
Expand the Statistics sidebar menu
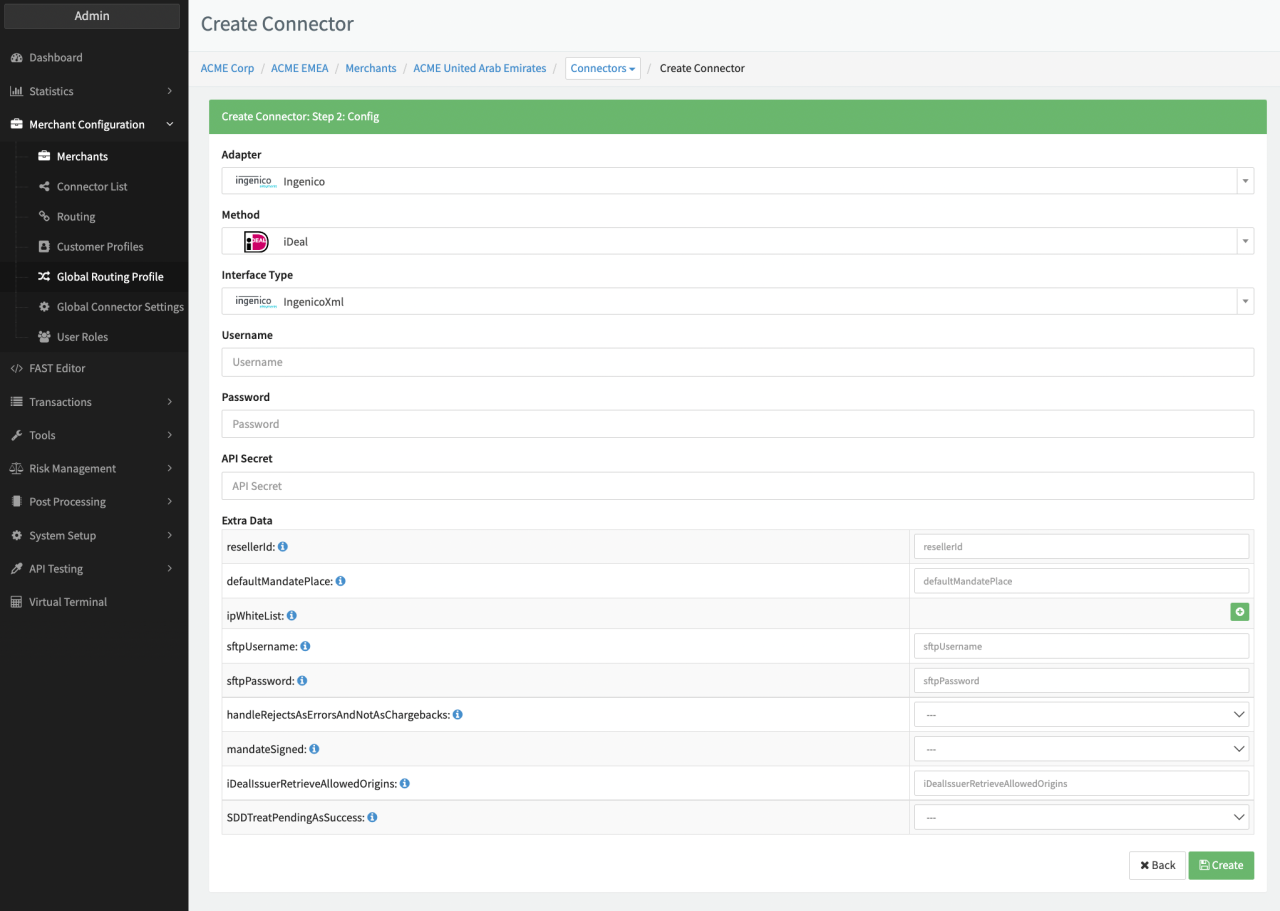click(x=92, y=91)
